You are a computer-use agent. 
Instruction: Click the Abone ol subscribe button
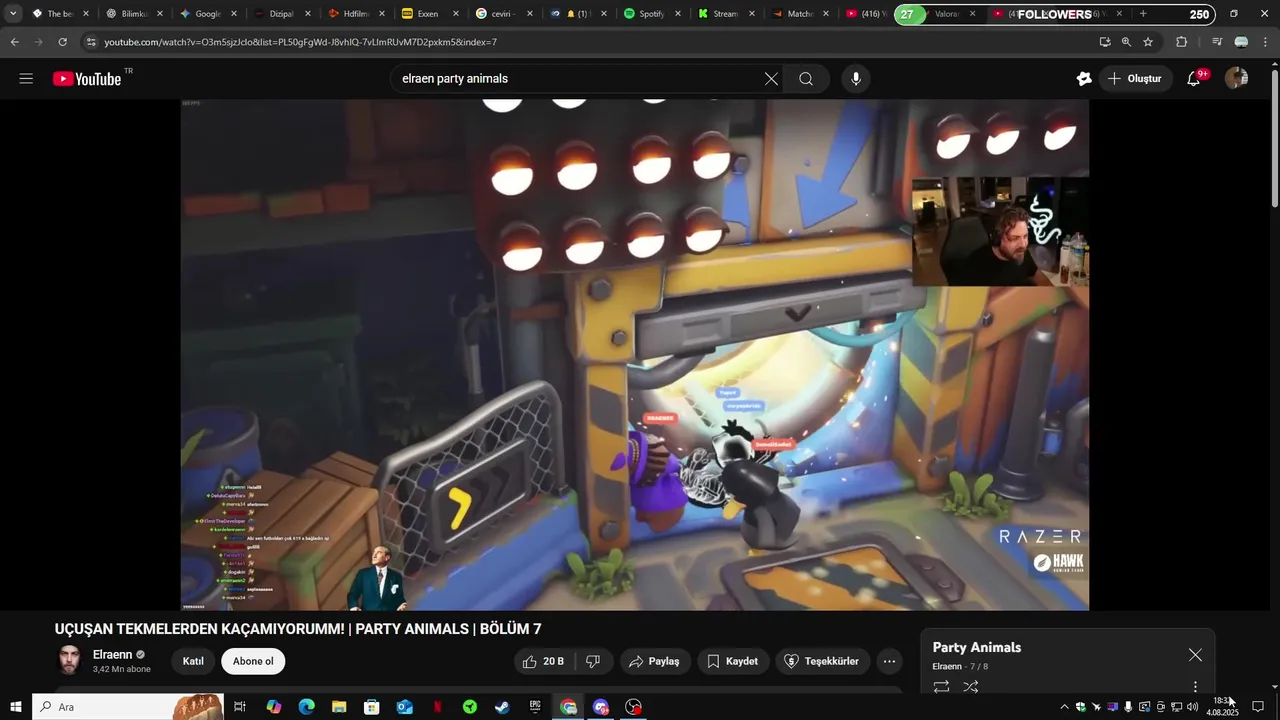point(253,661)
